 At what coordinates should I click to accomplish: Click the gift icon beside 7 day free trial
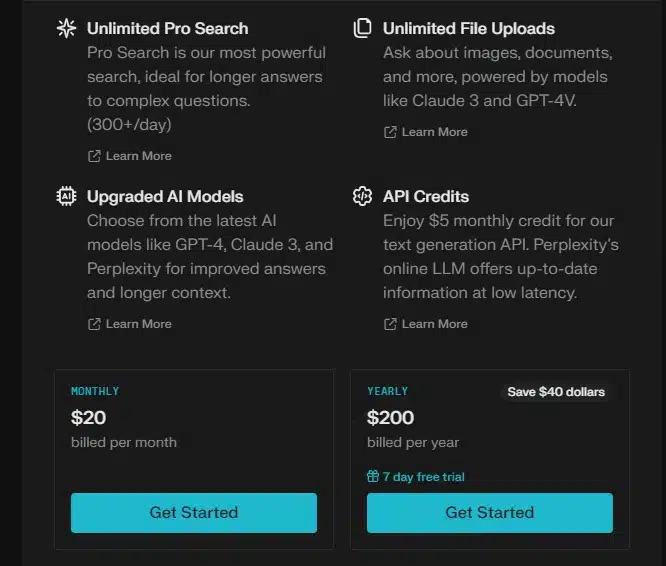(373, 476)
